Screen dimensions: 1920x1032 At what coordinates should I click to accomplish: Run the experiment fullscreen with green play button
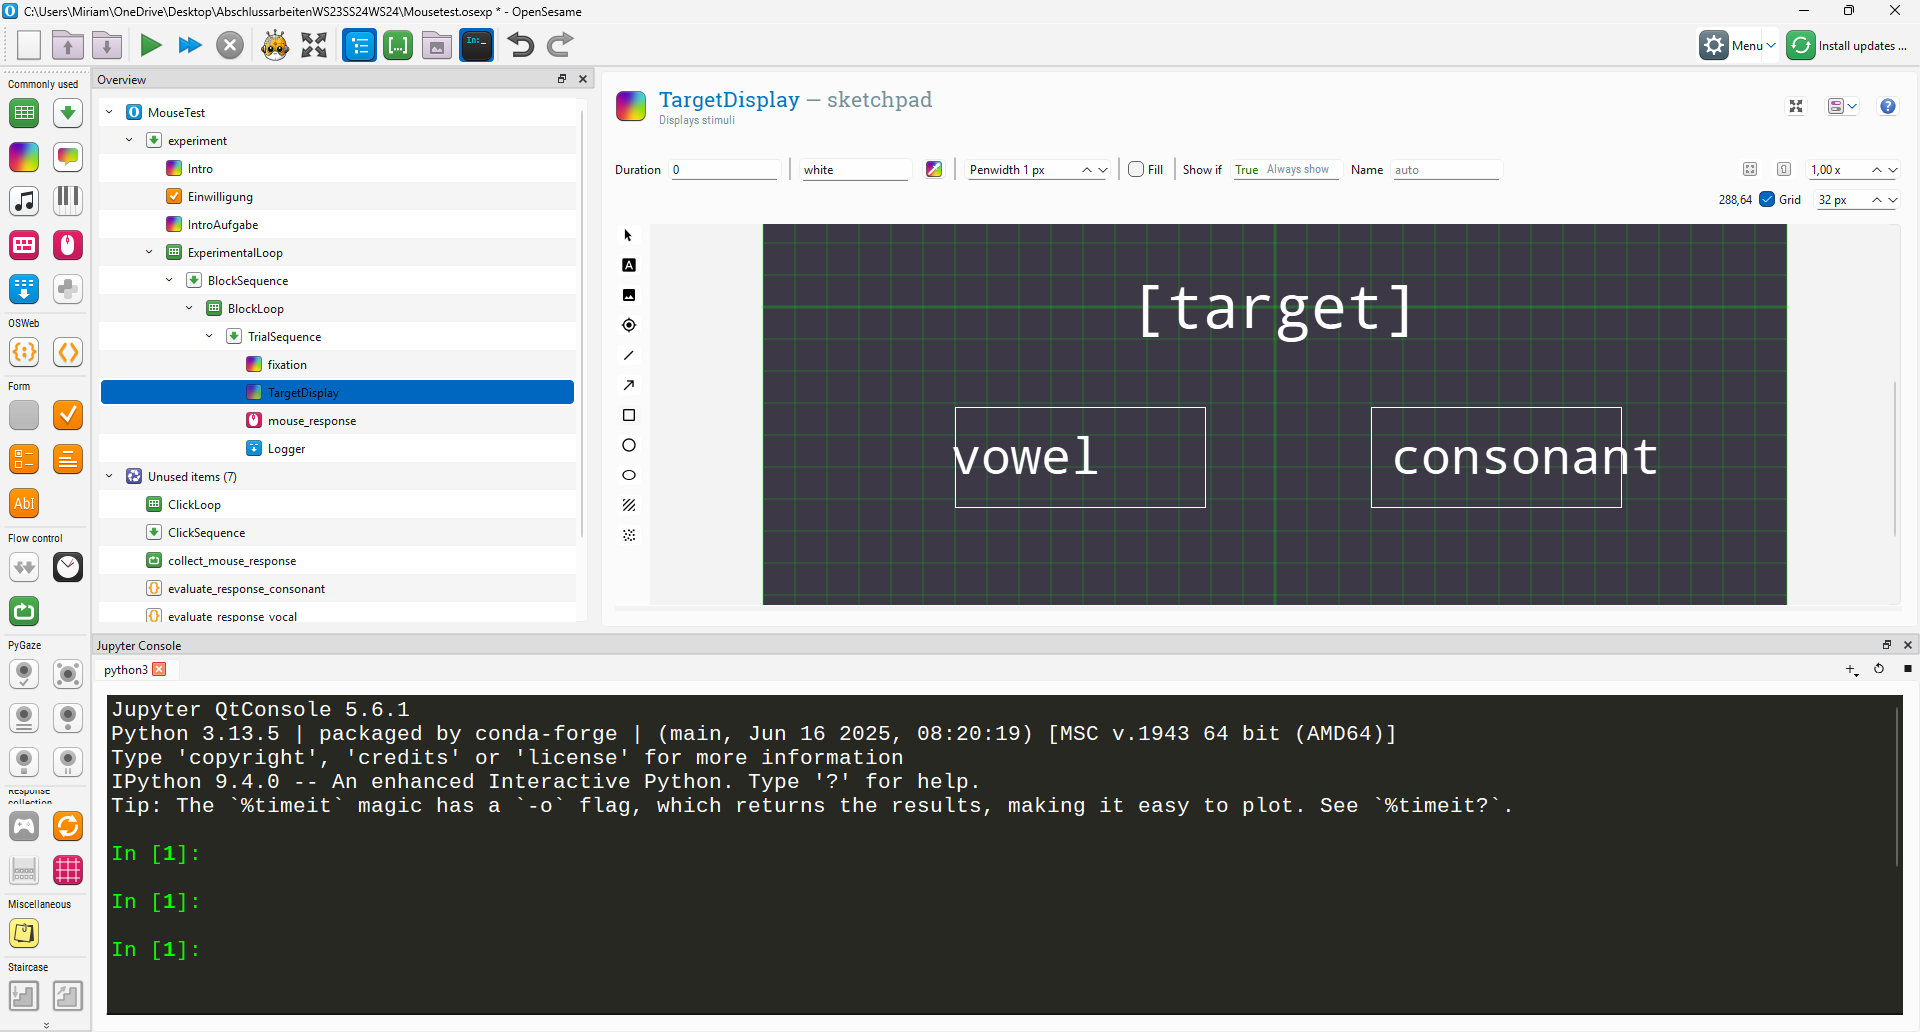click(150, 45)
